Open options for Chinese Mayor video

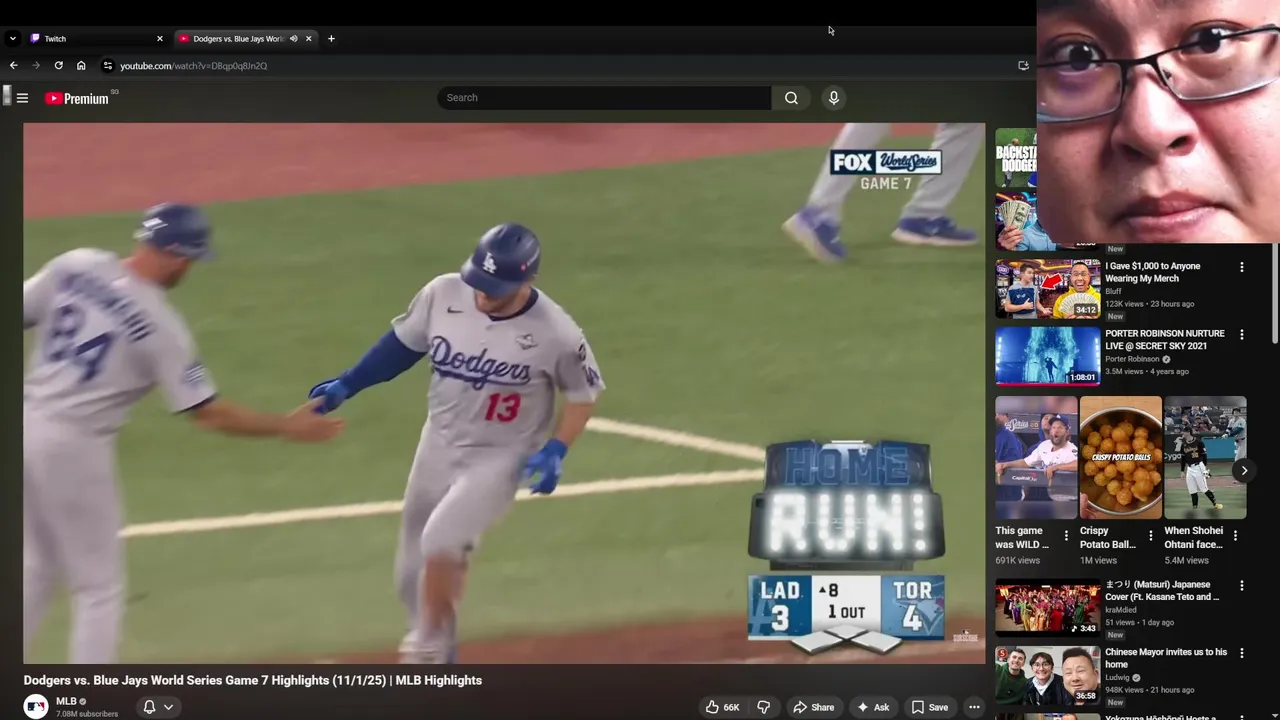coord(1242,653)
